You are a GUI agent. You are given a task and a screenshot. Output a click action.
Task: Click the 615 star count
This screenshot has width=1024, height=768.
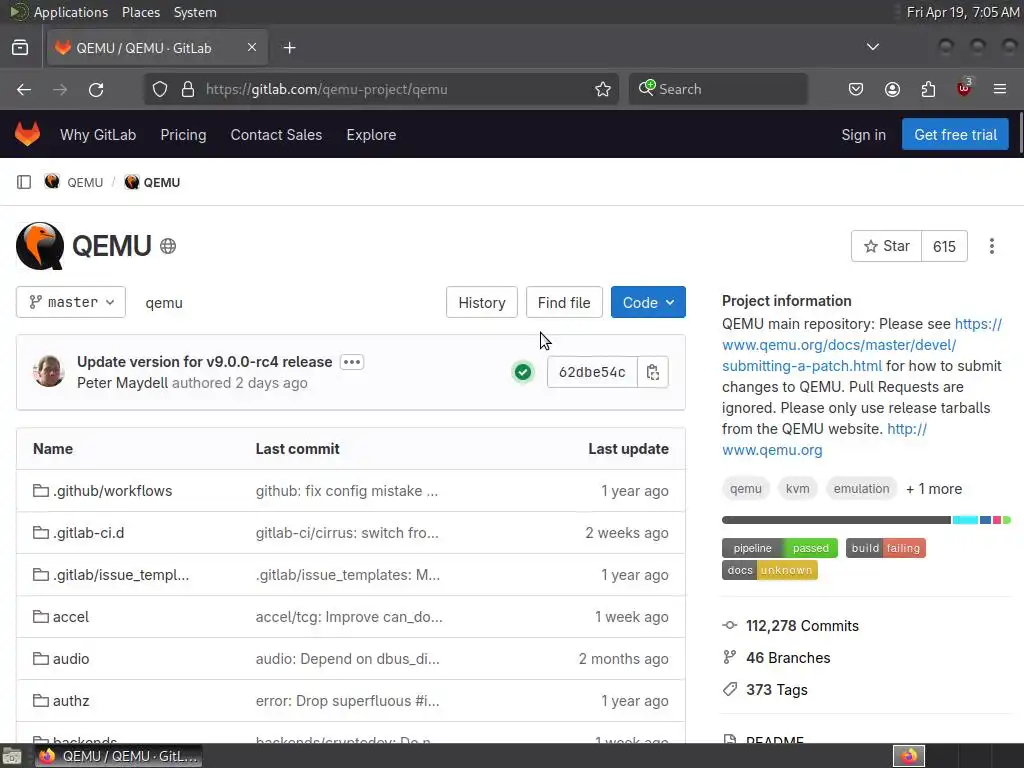(944, 246)
